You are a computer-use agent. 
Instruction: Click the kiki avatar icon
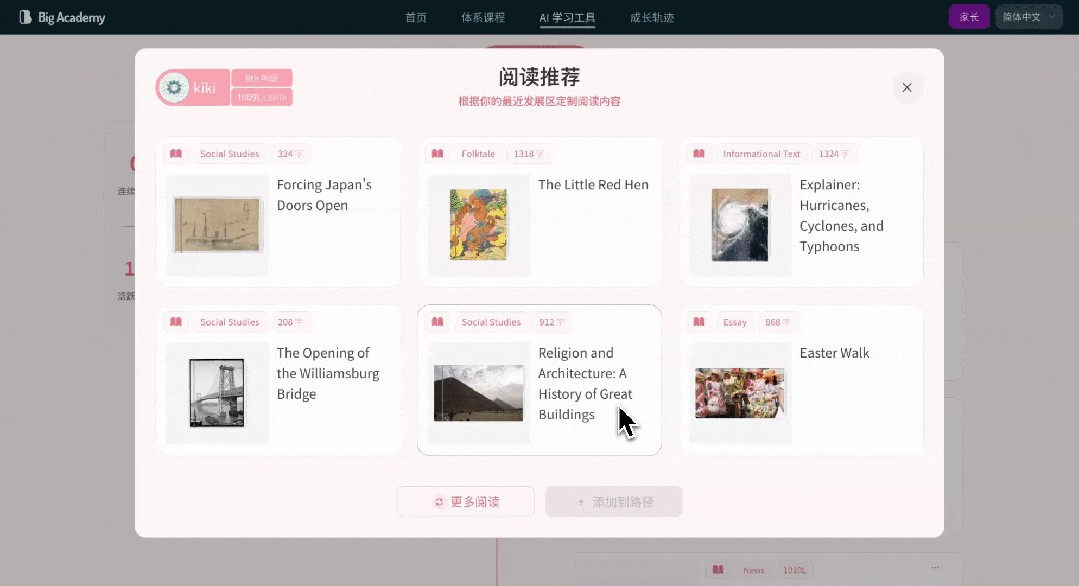point(174,88)
